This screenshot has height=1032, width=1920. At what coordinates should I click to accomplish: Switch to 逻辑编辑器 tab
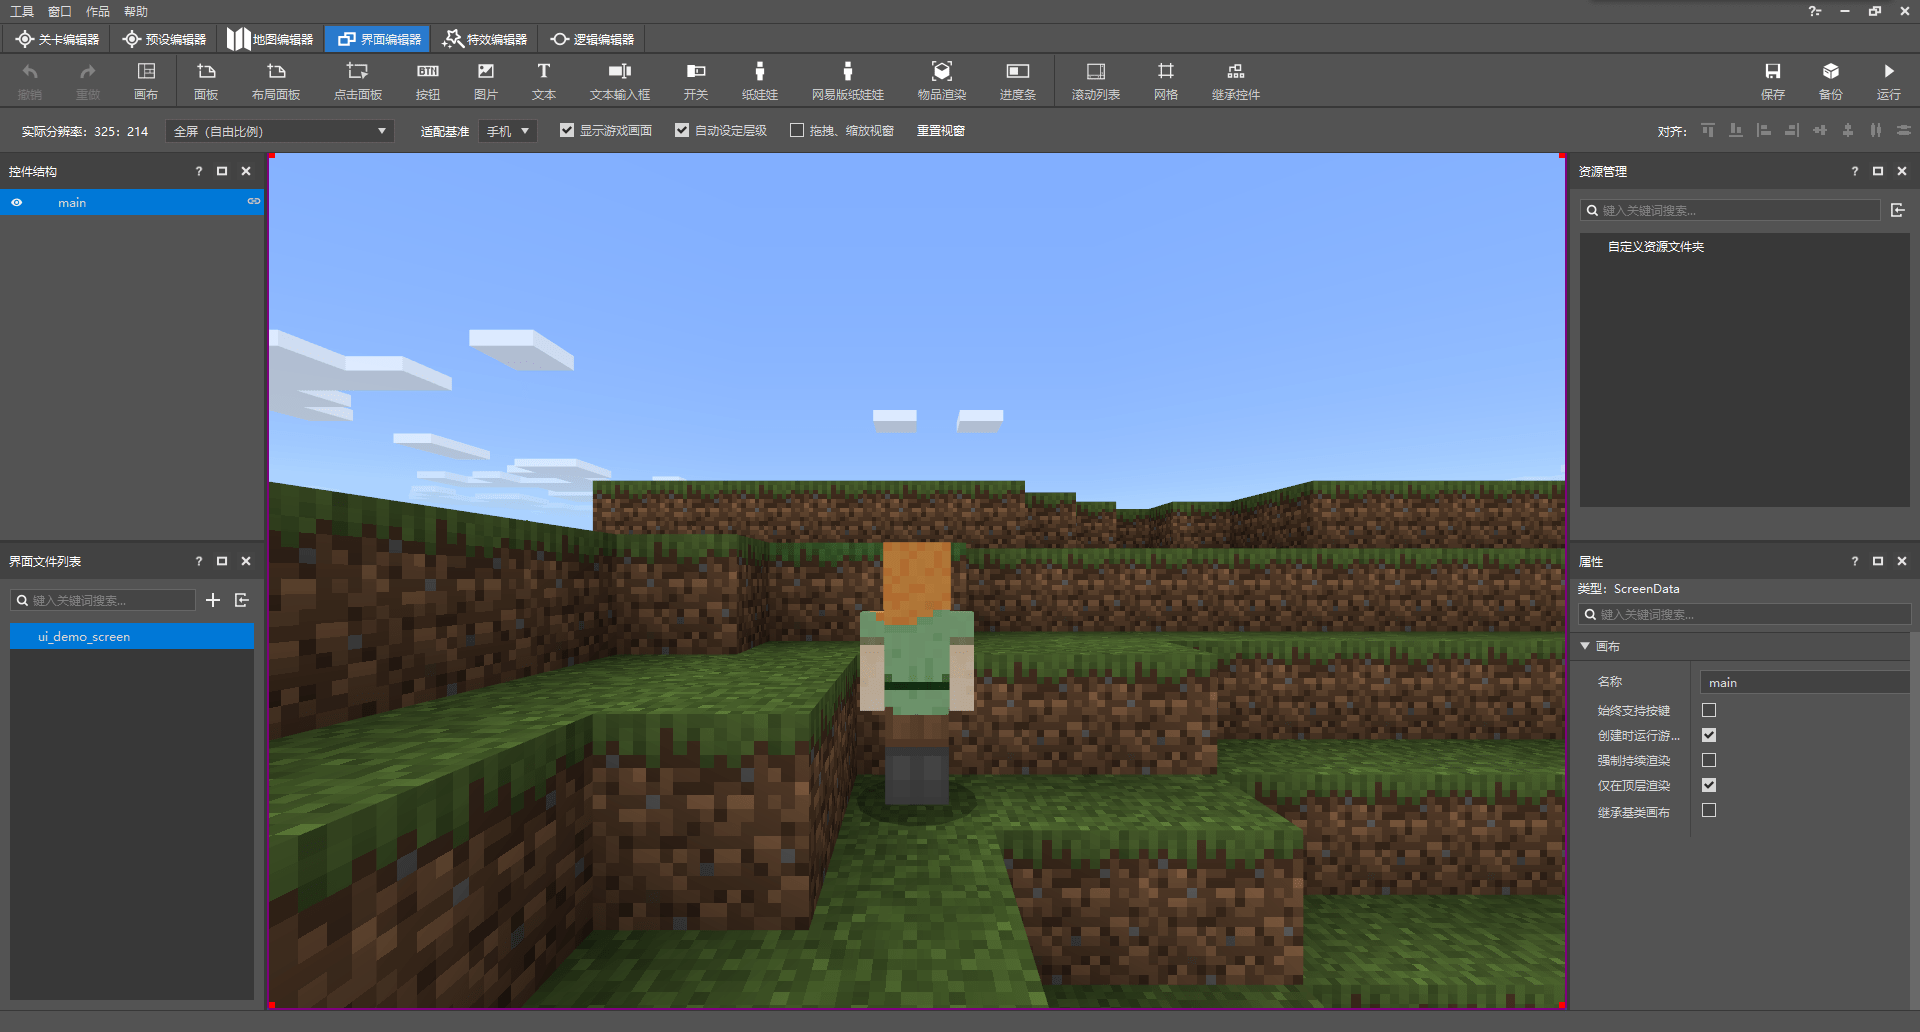[592, 39]
